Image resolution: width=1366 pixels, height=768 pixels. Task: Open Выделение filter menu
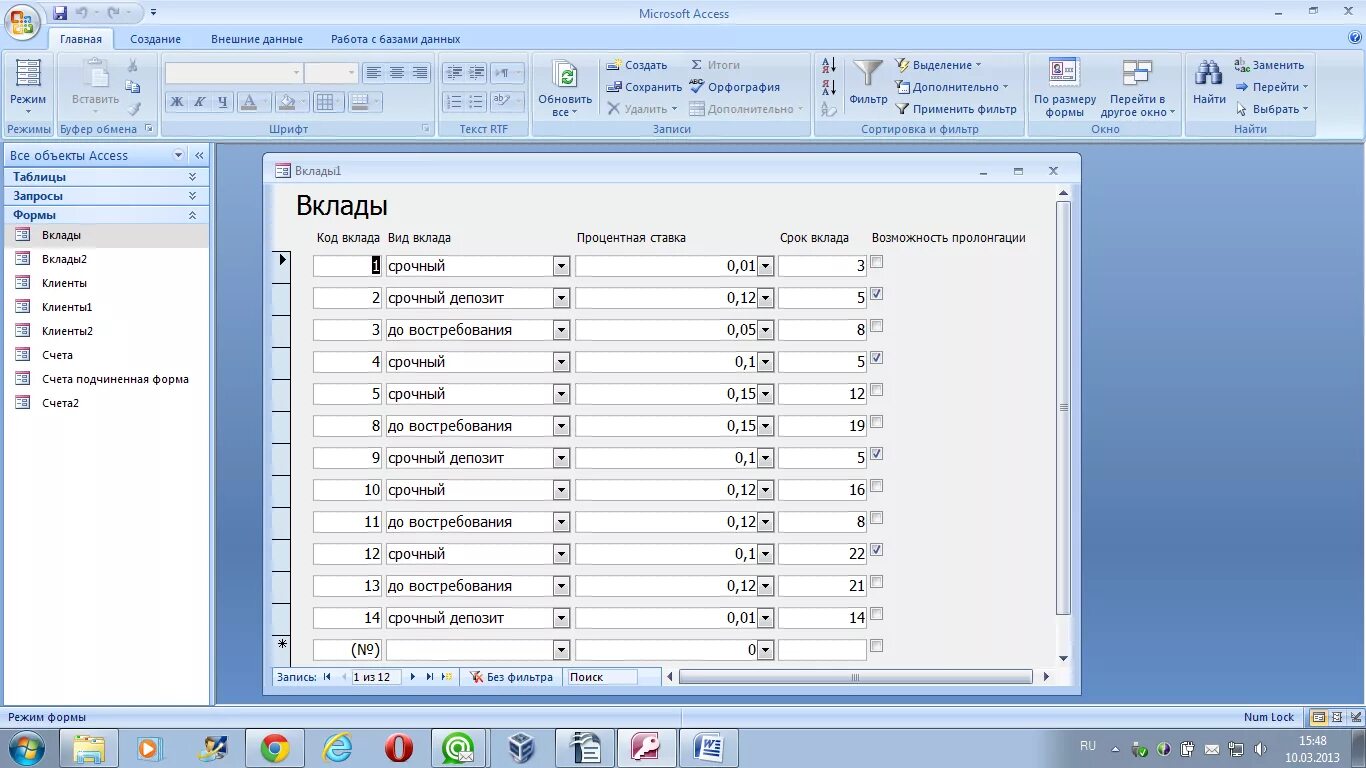click(x=939, y=65)
